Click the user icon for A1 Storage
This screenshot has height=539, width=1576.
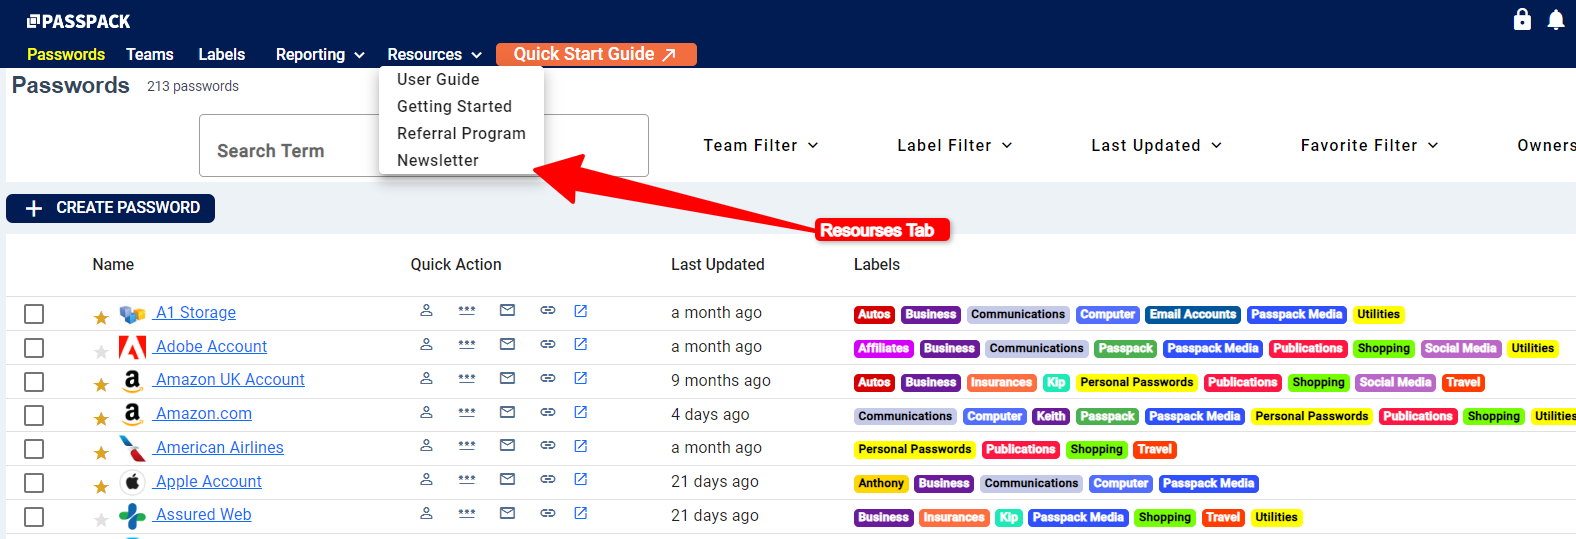426,311
